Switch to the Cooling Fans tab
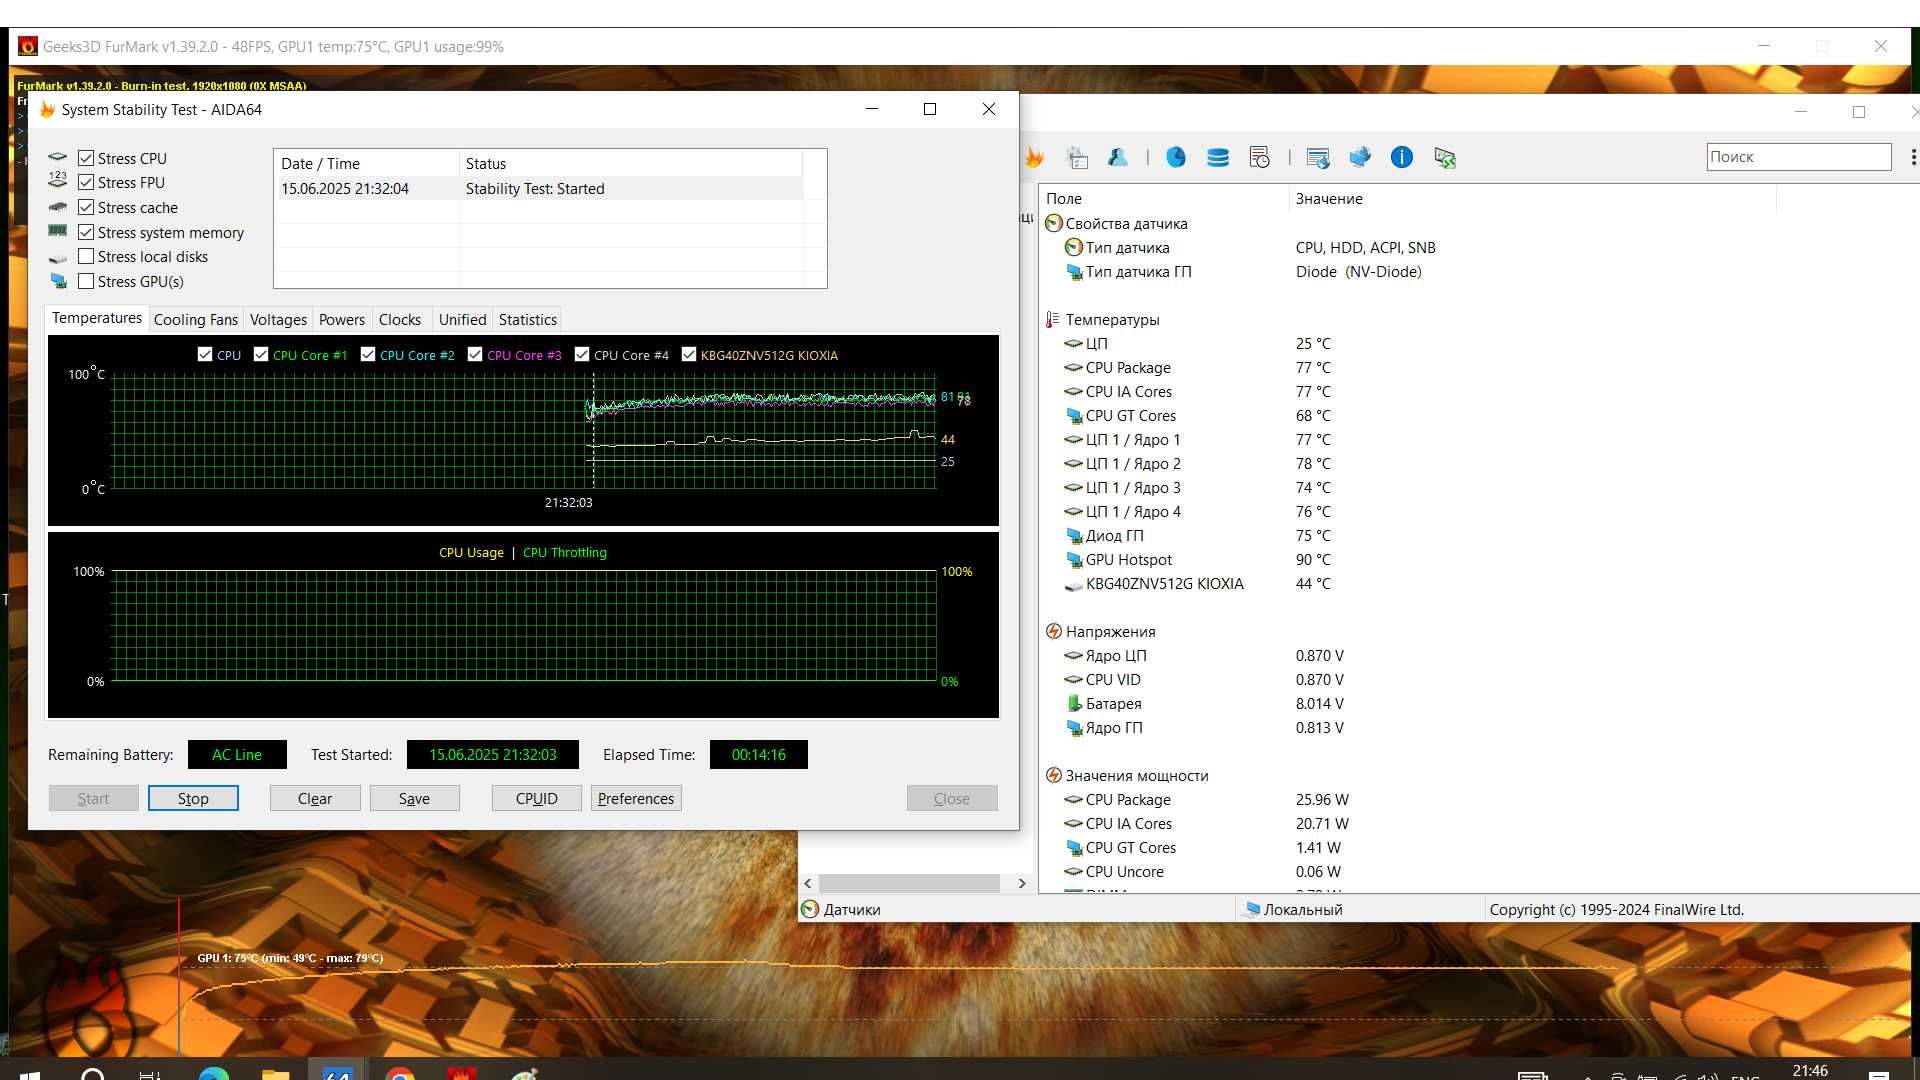 [x=196, y=319]
